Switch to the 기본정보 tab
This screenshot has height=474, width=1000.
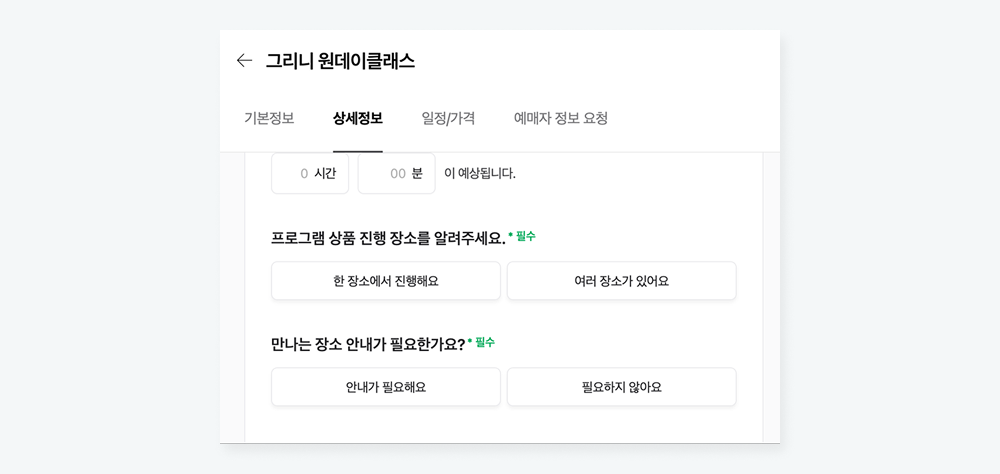click(269, 119)
